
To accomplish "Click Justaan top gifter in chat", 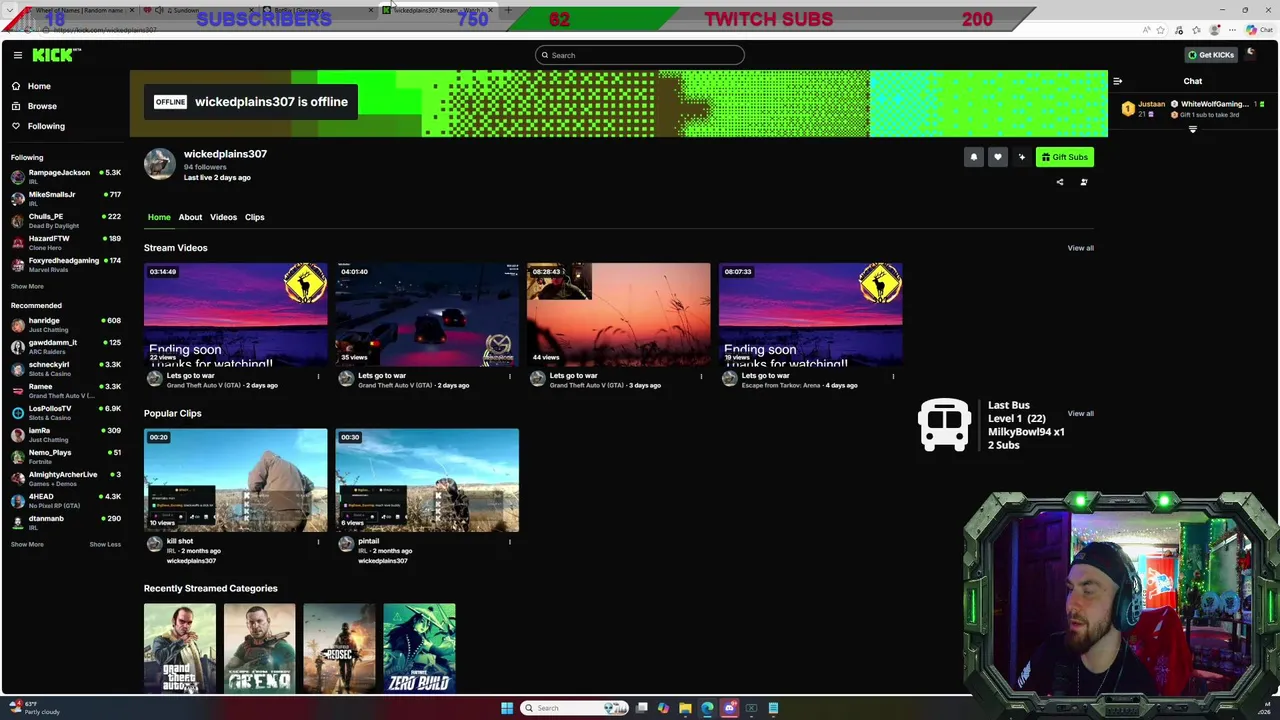I will pos(1144,108).
